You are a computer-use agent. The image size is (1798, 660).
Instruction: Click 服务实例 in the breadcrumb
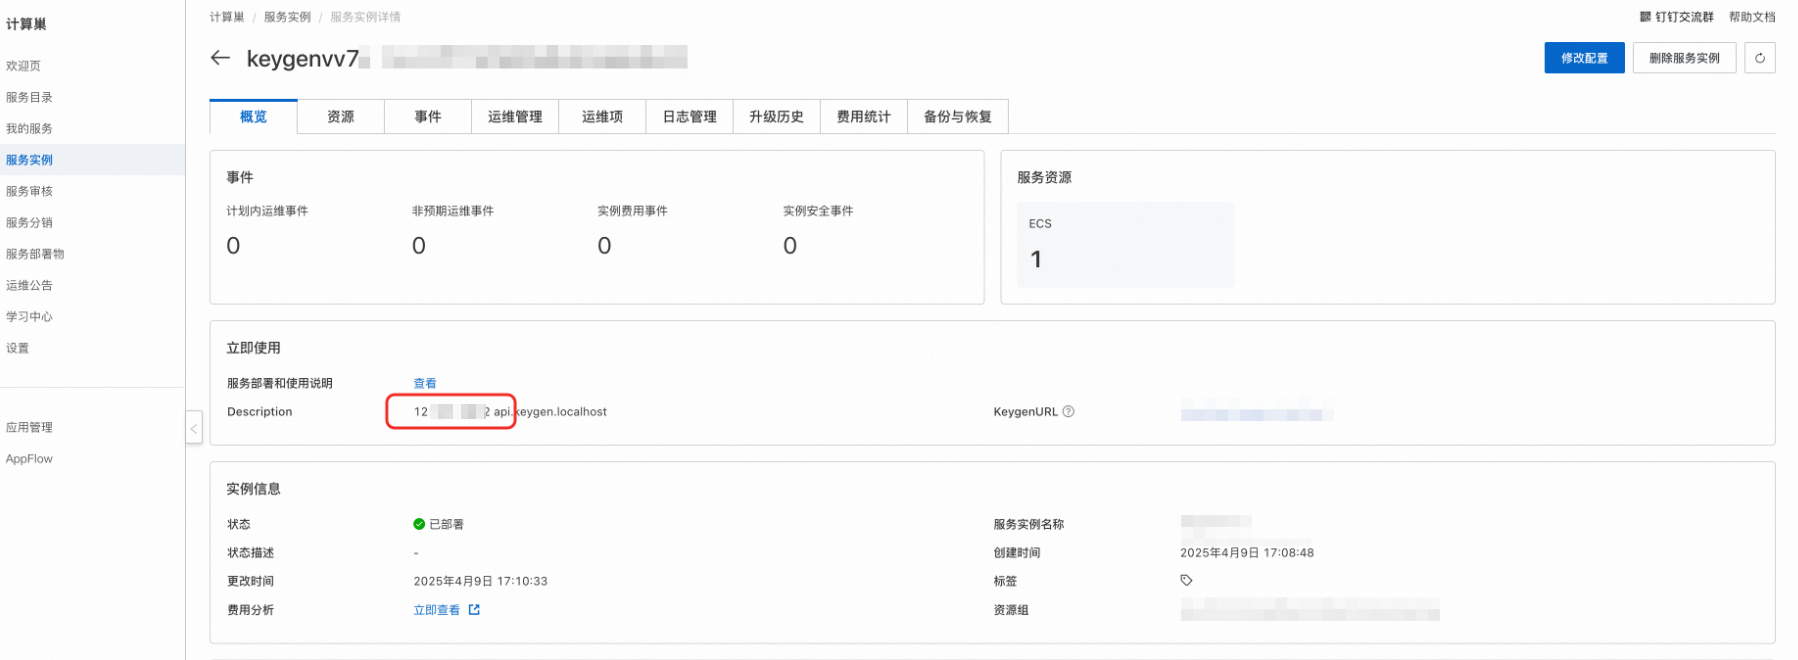click(287, 17)
